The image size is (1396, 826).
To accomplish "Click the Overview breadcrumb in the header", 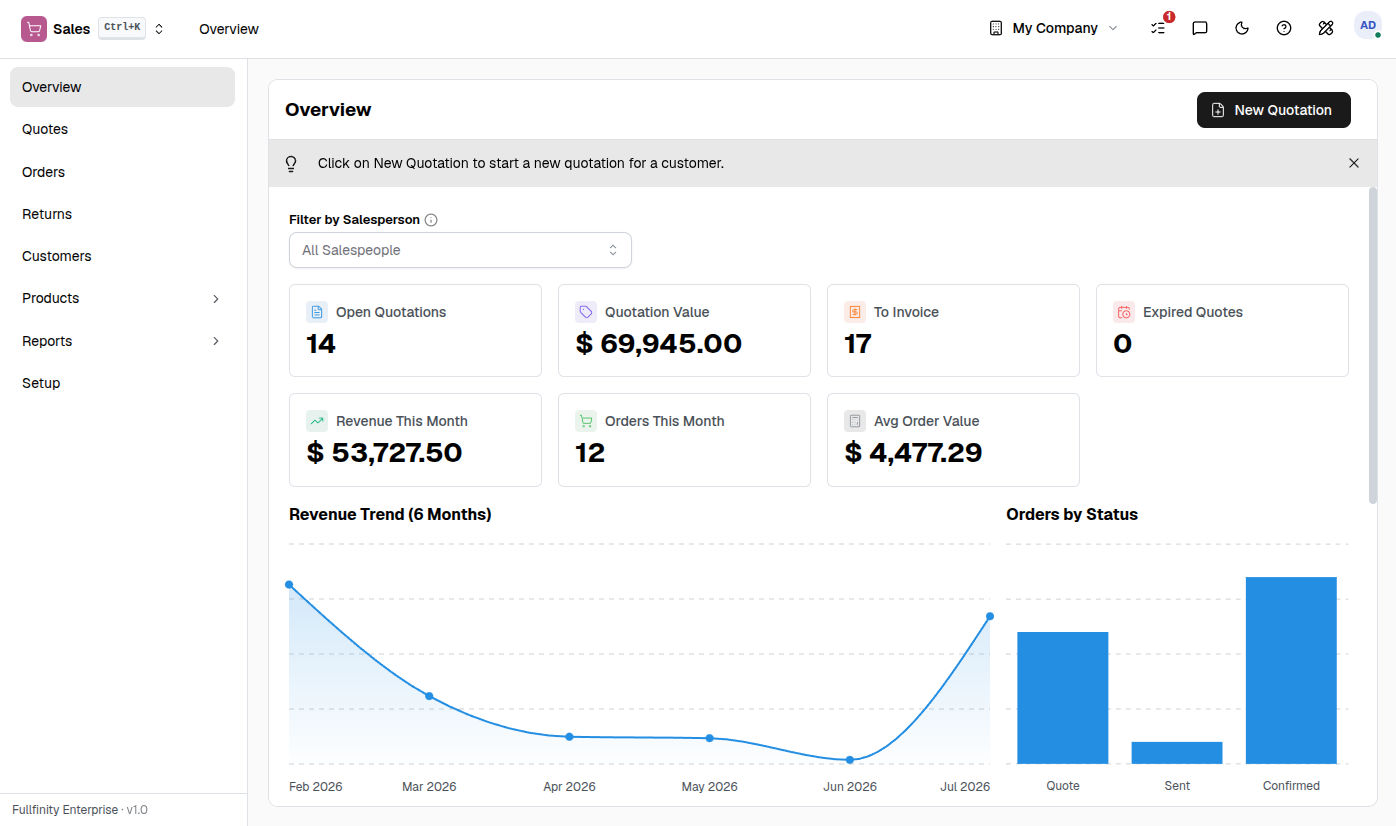I will [x=229, y=29].
